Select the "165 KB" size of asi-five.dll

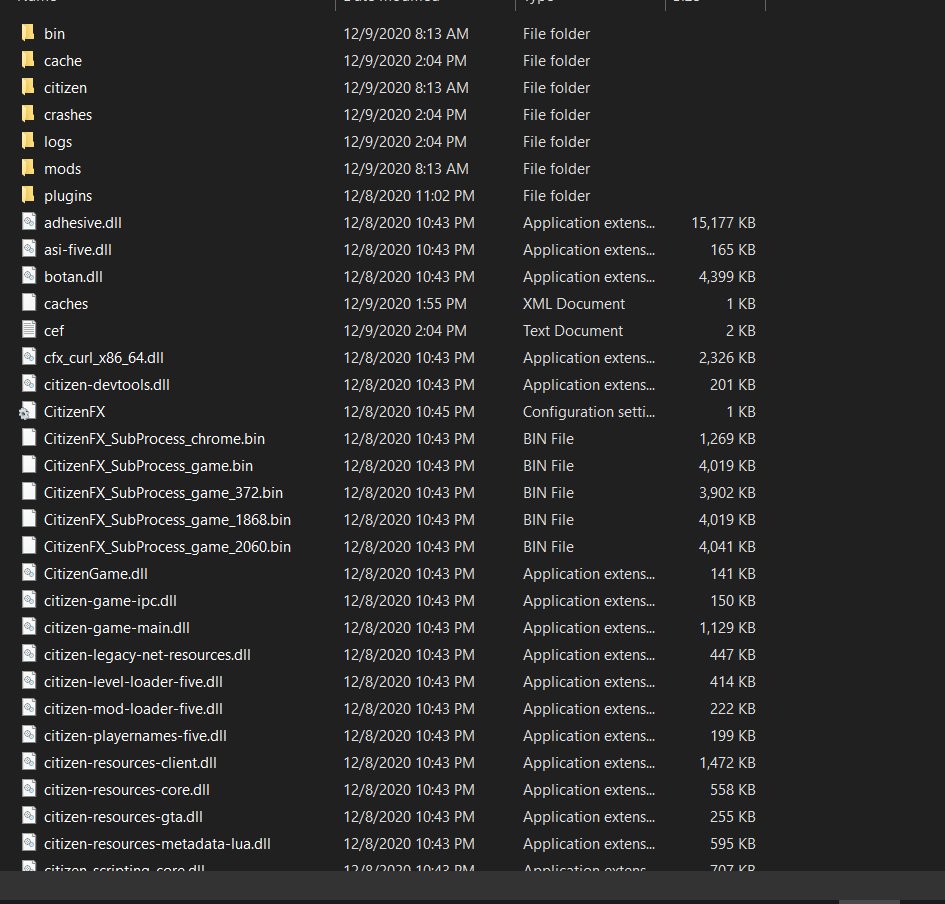733,250
